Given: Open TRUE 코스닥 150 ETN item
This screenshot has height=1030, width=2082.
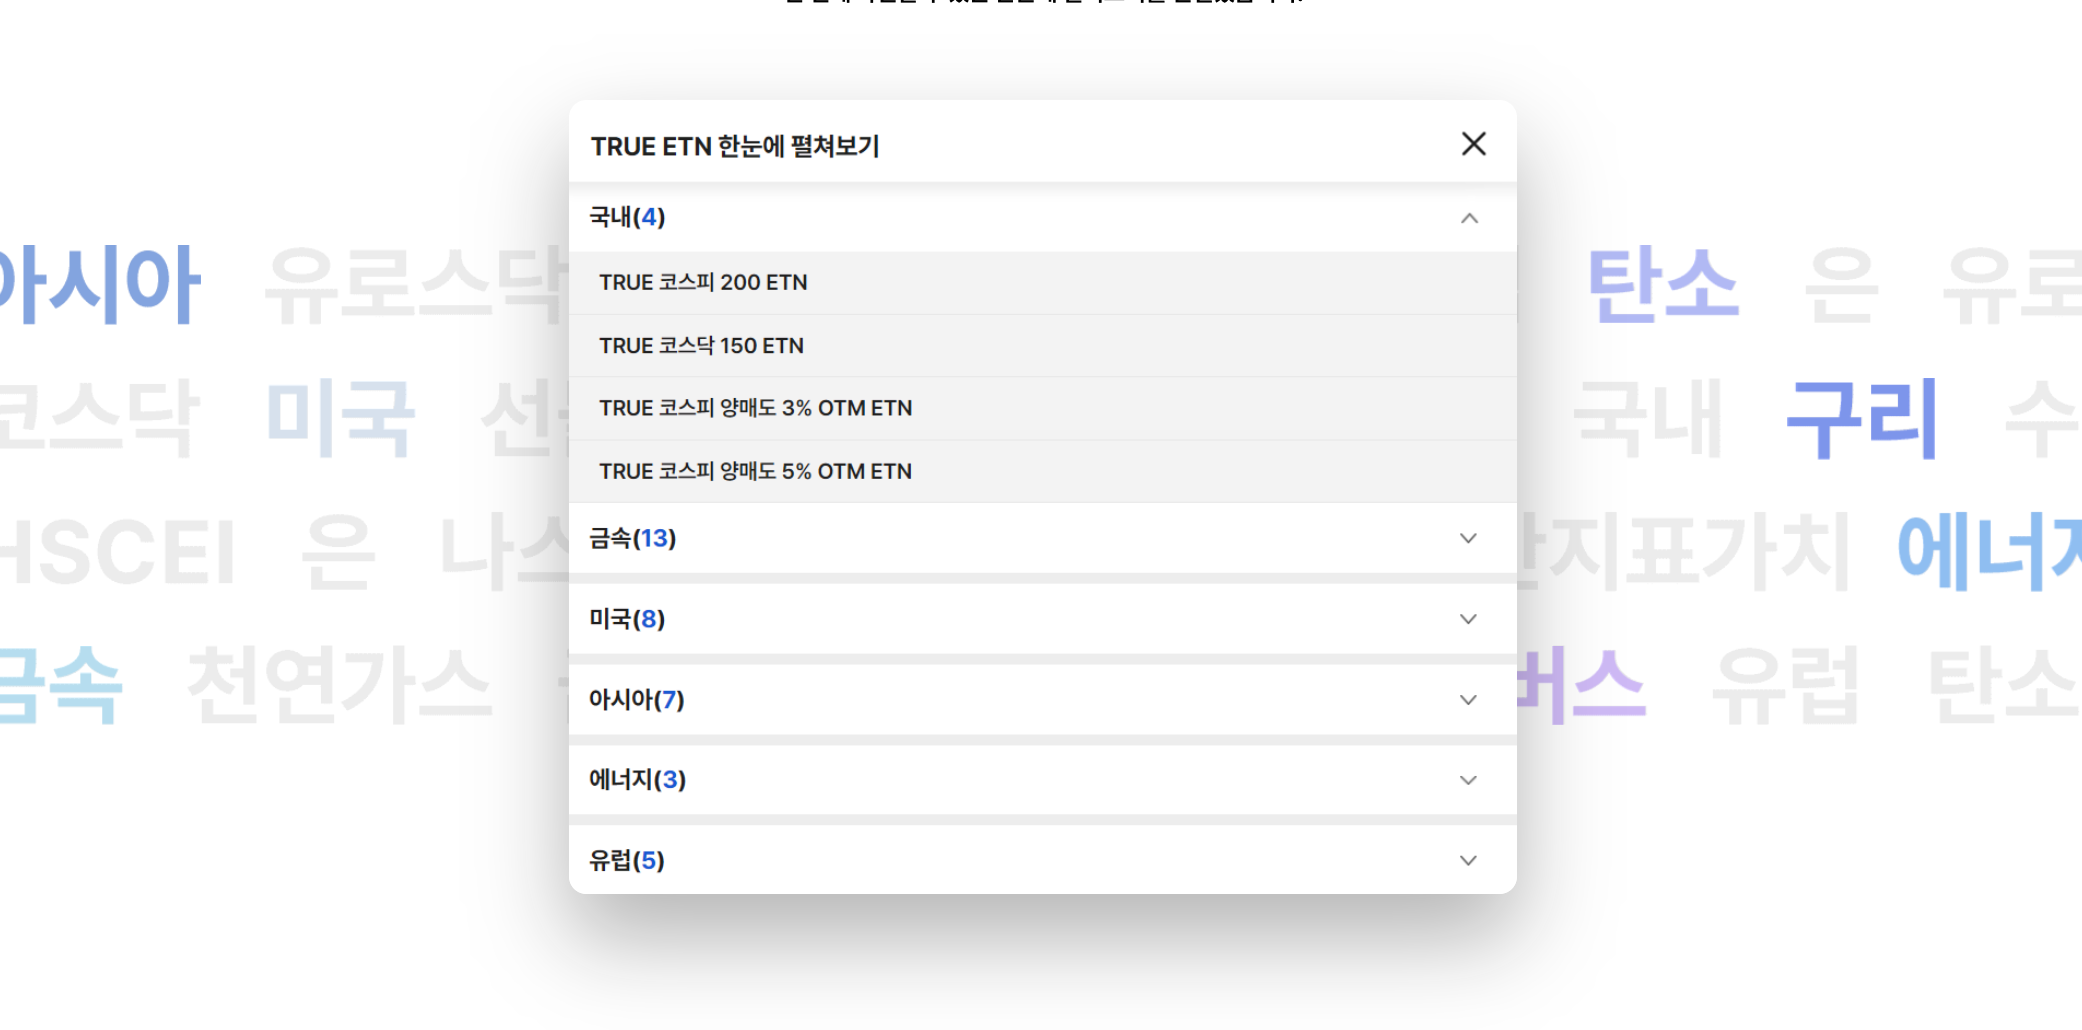Looking at the screenshot, I should point(701,346).
